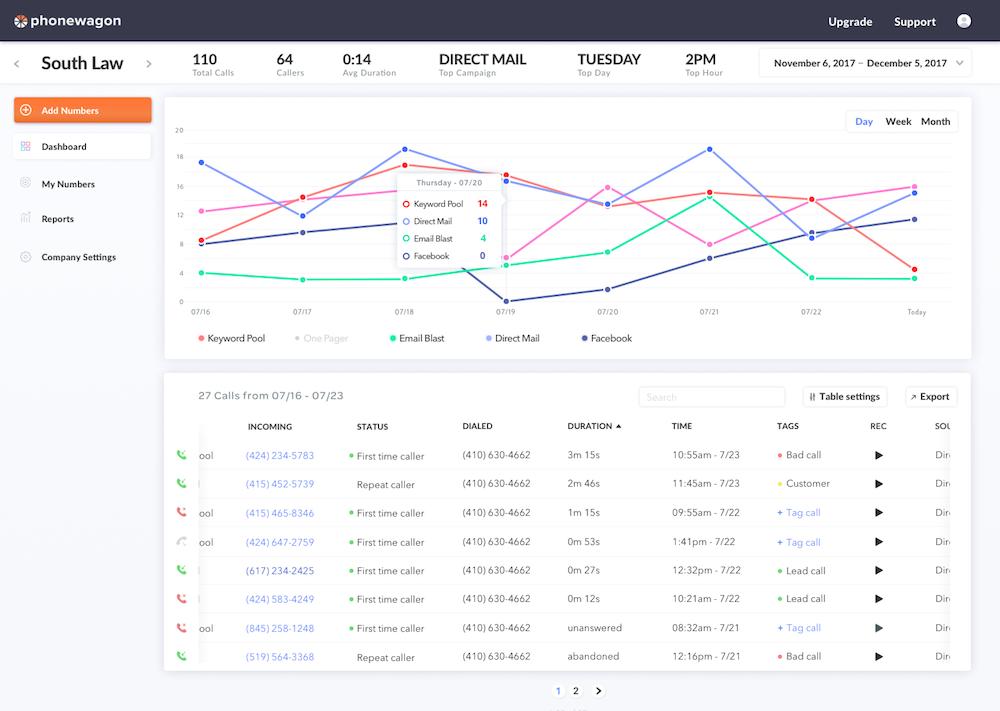Click the plus icon on Add Numbers
Viewport: 1000px width, 711px height.
coord(26,110)
